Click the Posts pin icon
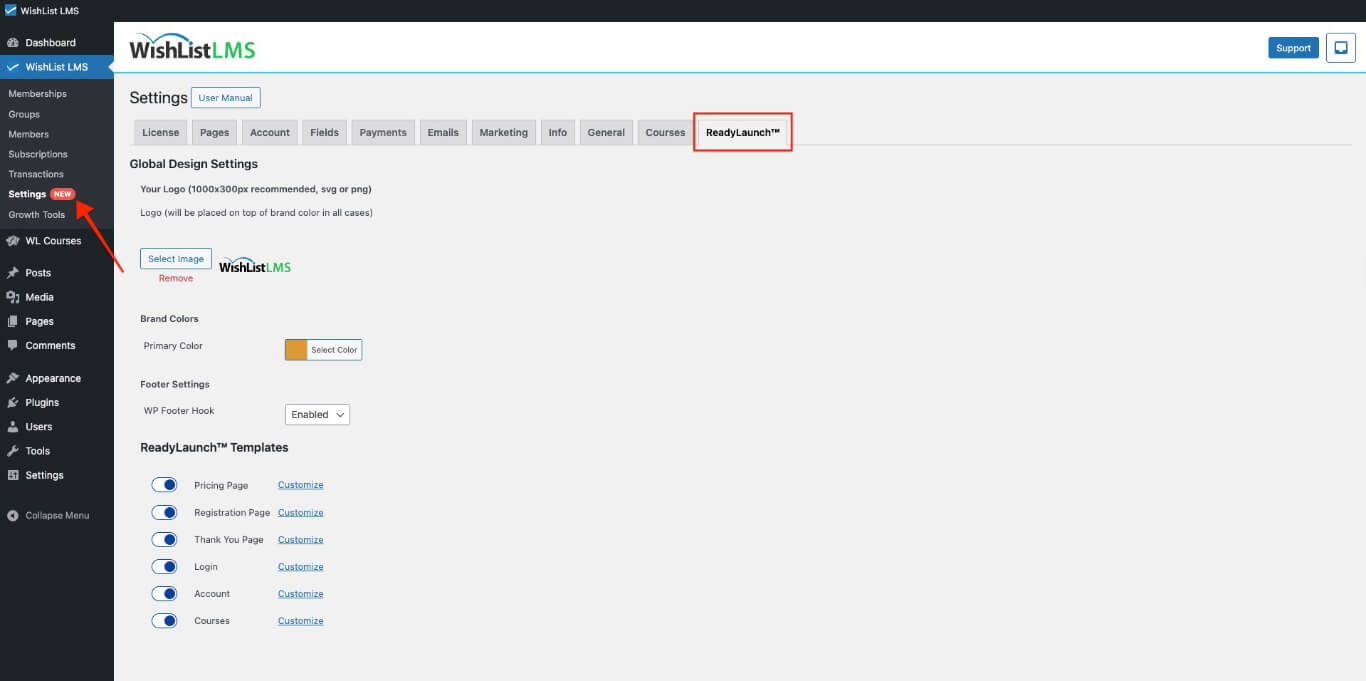 [13, 273]
